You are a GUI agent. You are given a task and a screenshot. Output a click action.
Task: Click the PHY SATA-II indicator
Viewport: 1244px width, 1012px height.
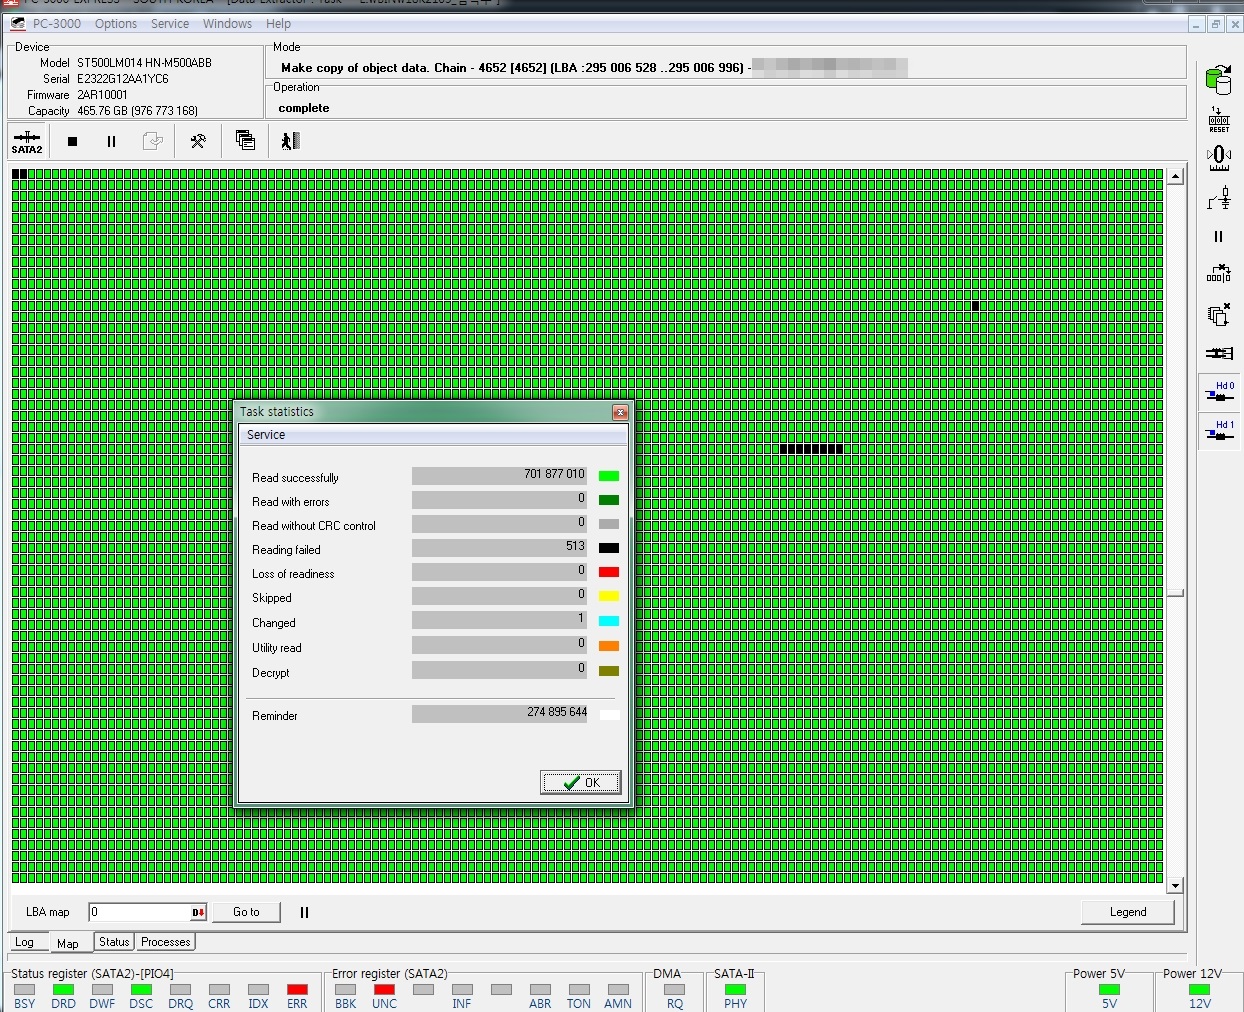pyautogui.click(x=735, y=990)
